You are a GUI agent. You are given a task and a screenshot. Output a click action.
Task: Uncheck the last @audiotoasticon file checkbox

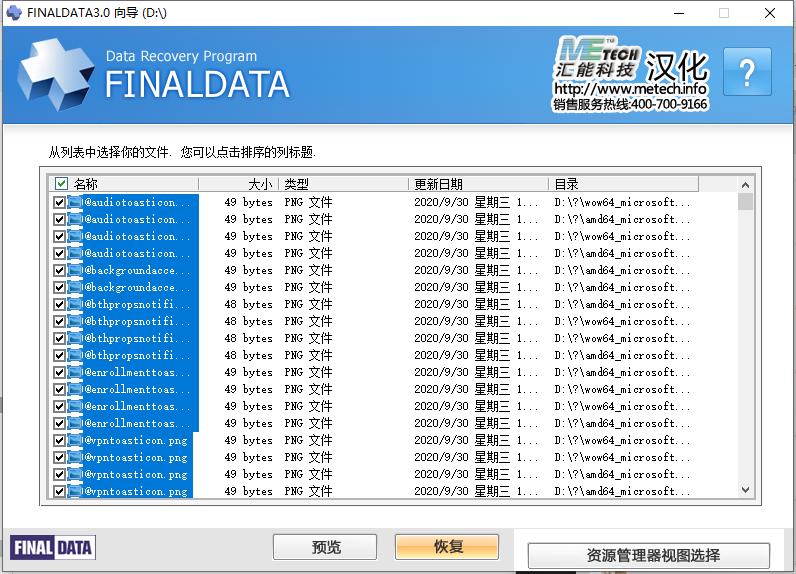point(59,253)
